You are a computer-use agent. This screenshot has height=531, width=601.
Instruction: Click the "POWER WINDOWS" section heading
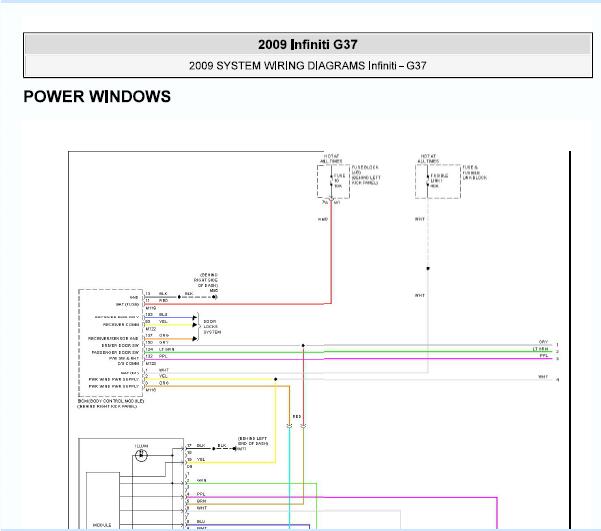[x=97, y=96]
